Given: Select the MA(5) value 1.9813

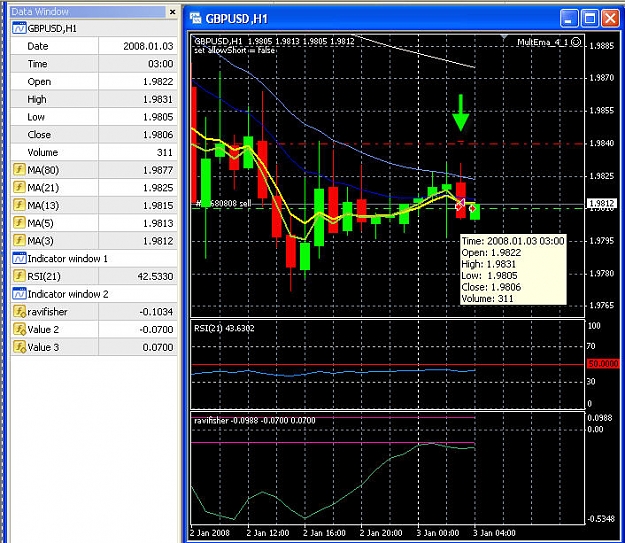Looking at the screenshot, I should (x=158, y=223).
